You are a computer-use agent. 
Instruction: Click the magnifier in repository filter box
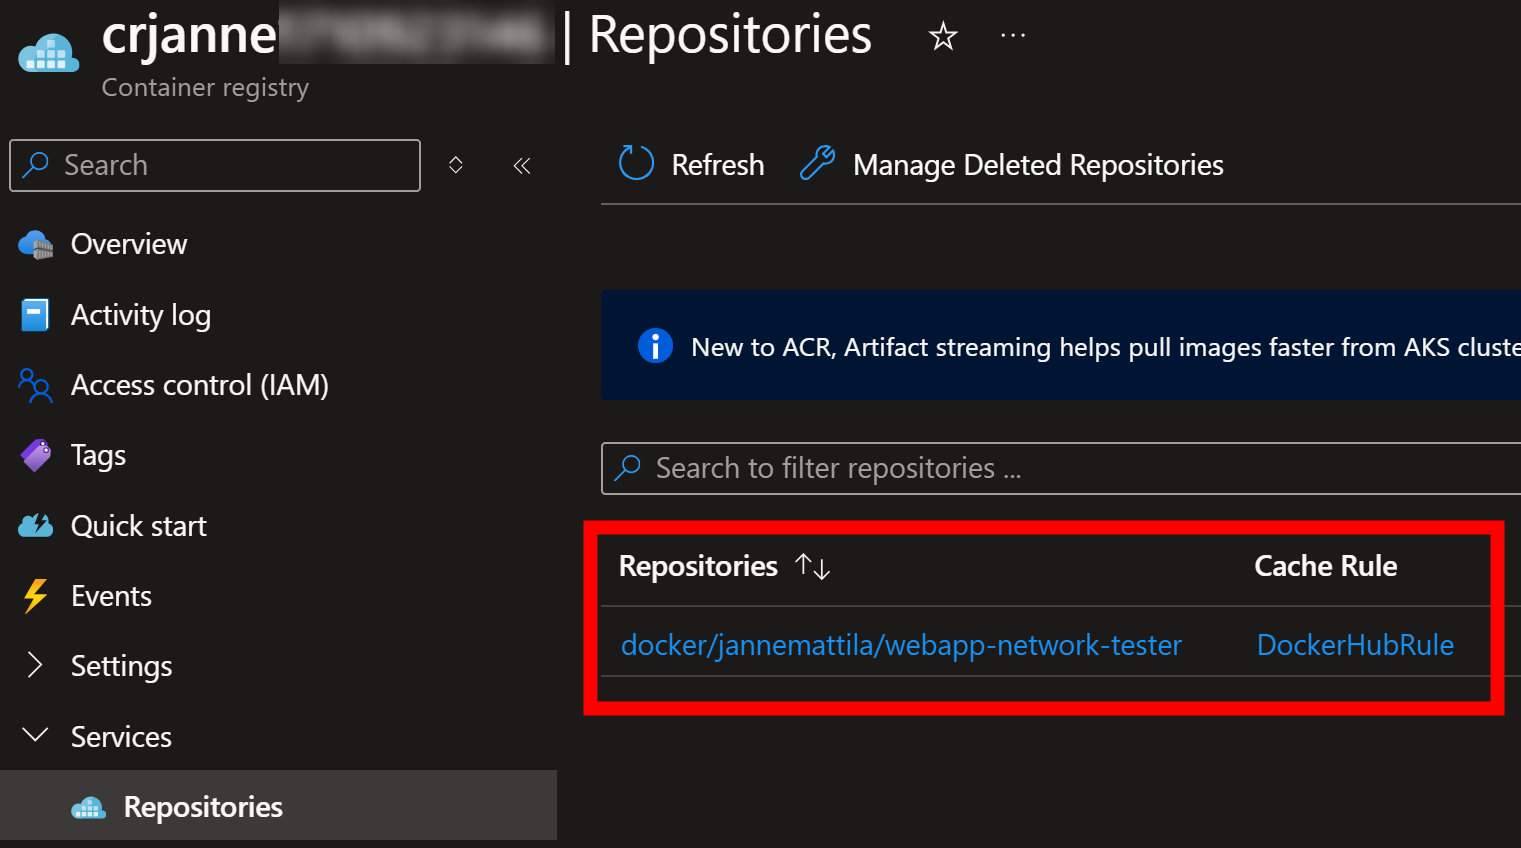pos(628,467)
